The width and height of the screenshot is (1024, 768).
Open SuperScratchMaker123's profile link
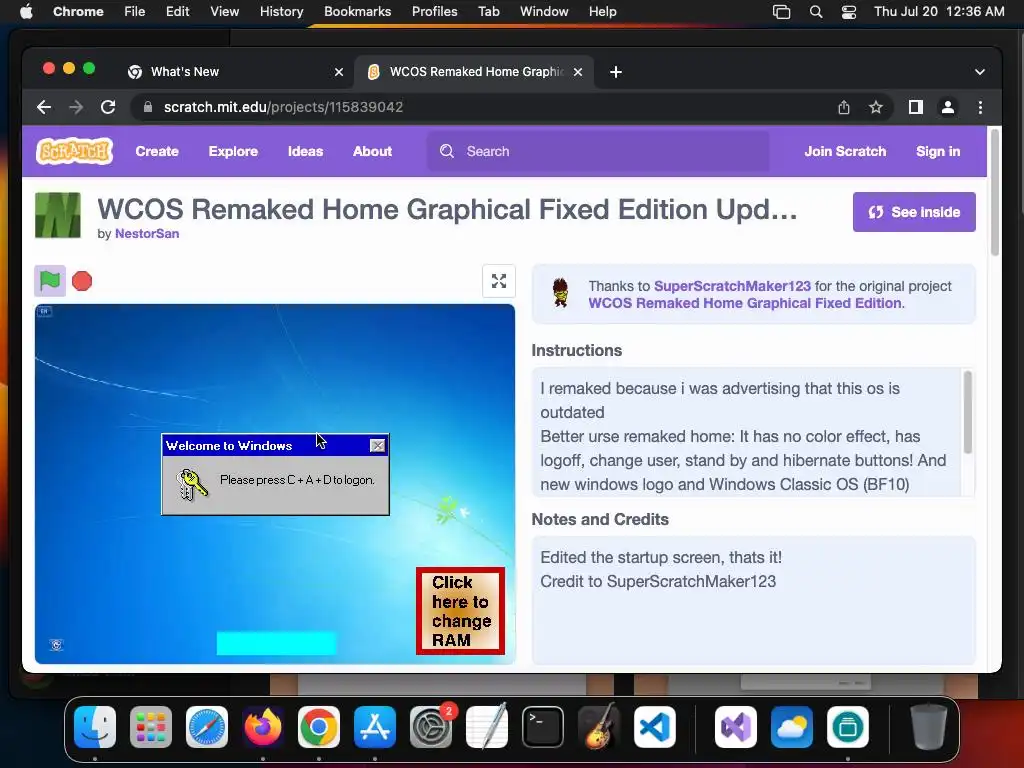(732, 286)
